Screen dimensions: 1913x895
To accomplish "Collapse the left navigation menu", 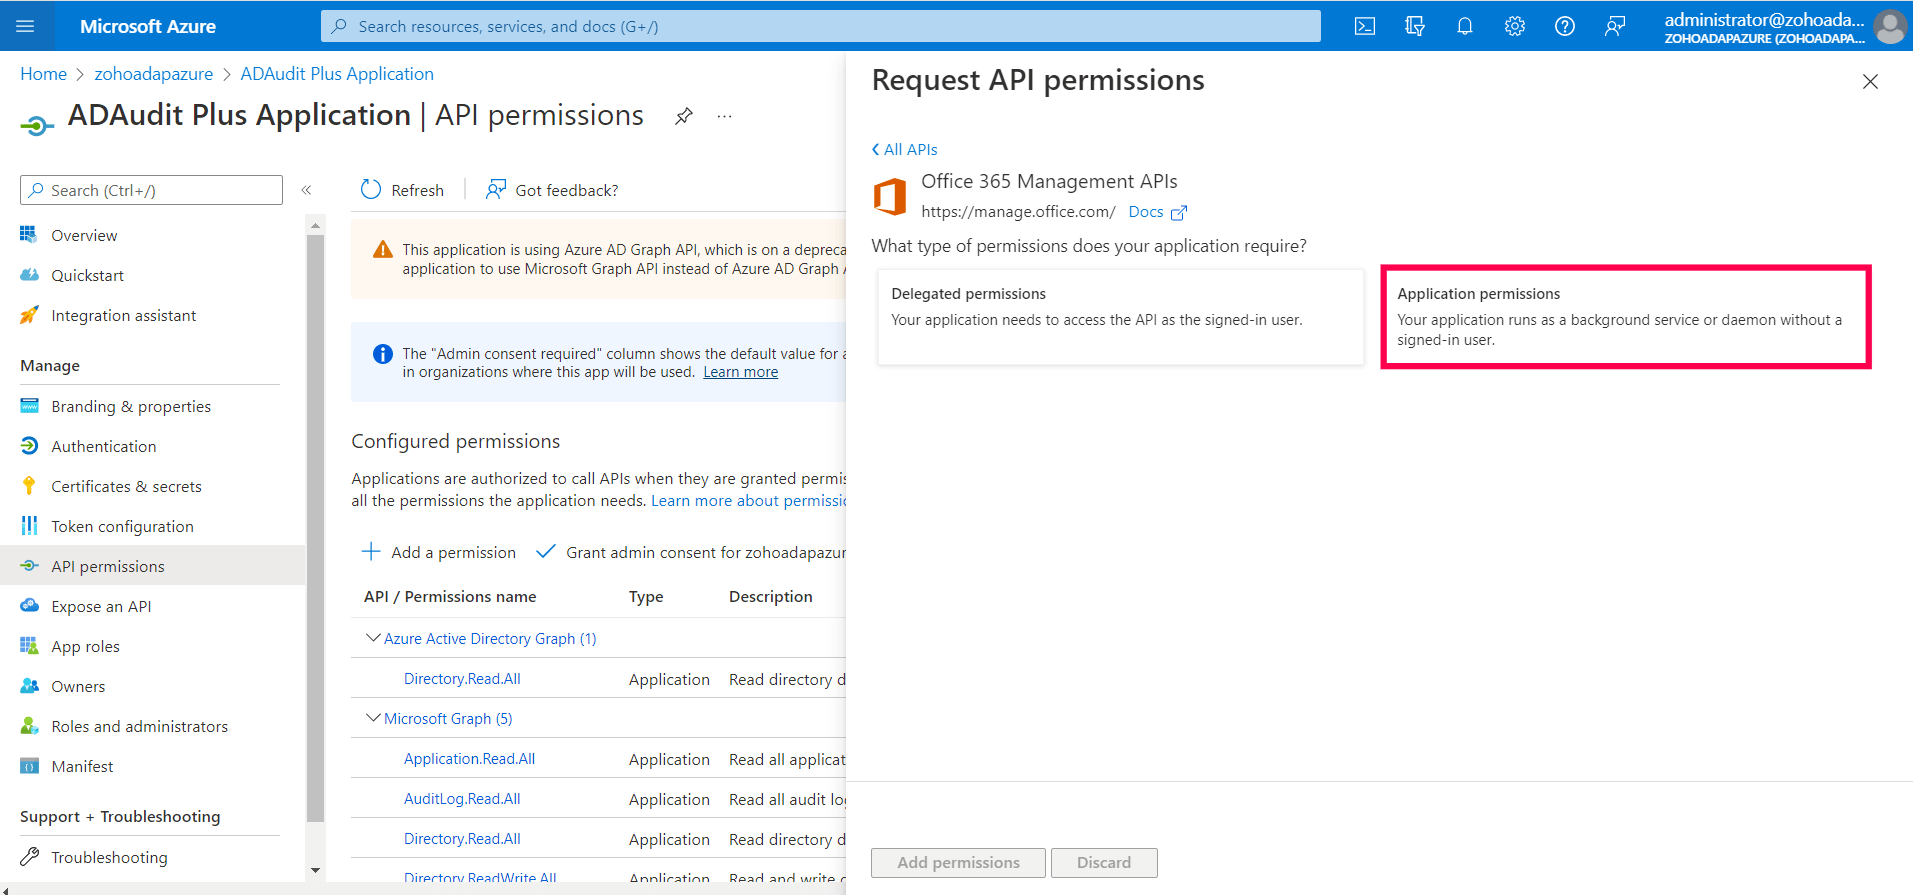I will point(307,190).
